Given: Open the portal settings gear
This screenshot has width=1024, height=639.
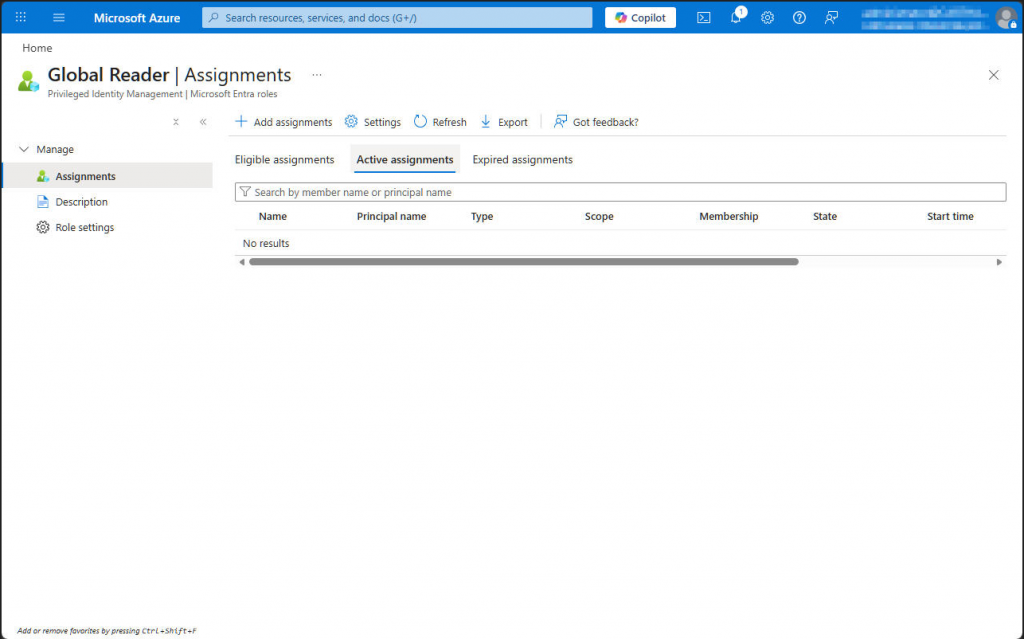Looking at the screenshot, I should 767,17.
